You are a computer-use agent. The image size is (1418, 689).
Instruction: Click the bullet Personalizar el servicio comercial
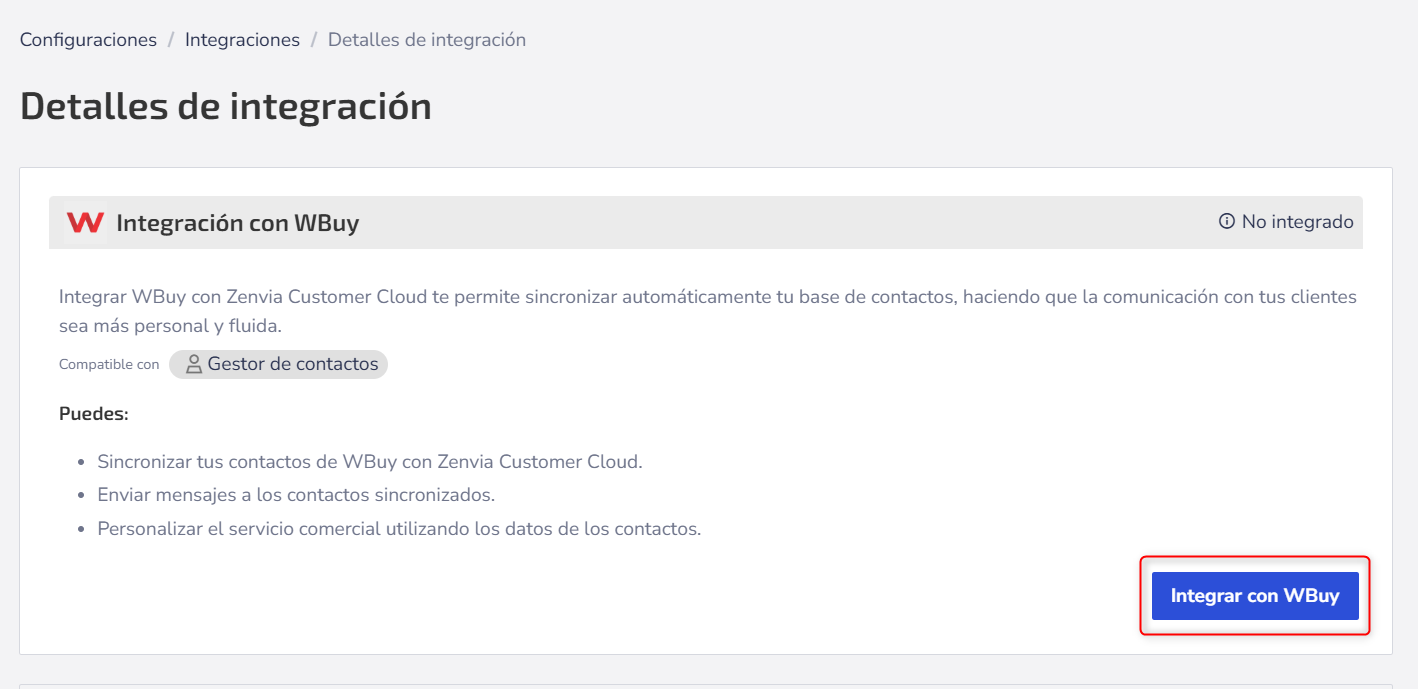pyautogui.click(x=399, y=528)
